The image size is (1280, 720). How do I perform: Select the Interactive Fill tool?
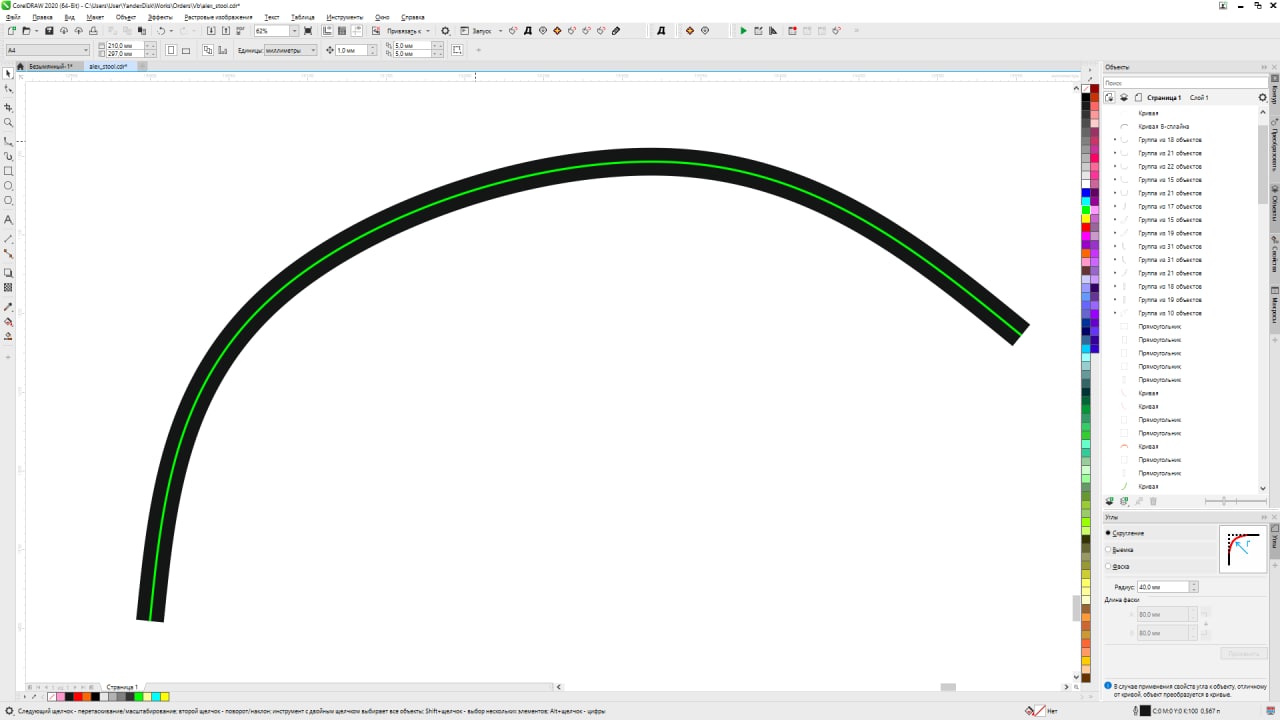tap(8, 322)
